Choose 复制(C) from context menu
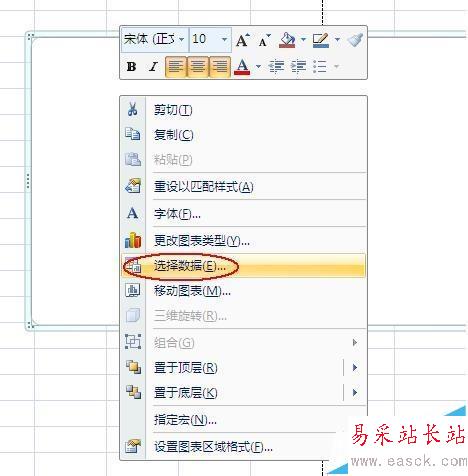The width and height of the screenshot is (468, 476). (244, 135)
